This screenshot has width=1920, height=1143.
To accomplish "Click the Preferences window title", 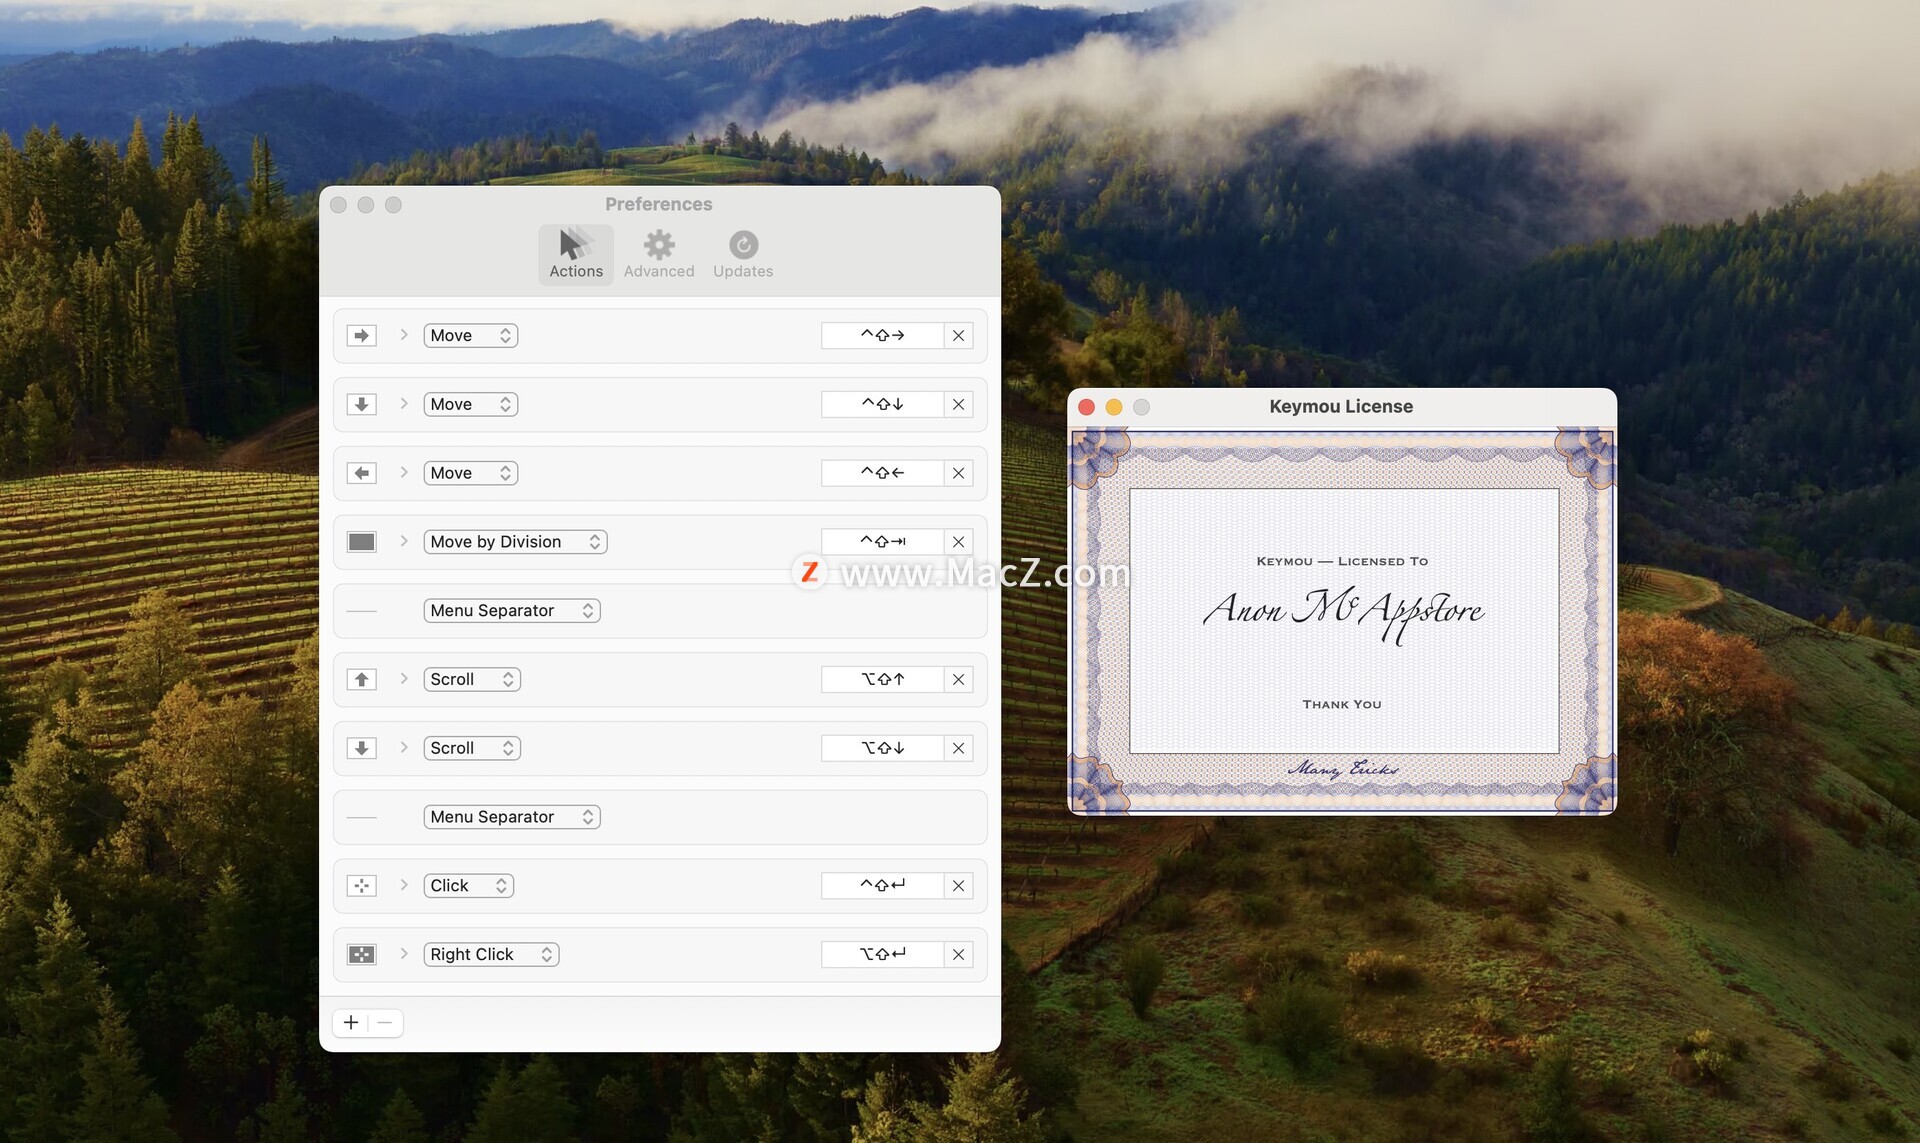I will (x=658, y=204).
